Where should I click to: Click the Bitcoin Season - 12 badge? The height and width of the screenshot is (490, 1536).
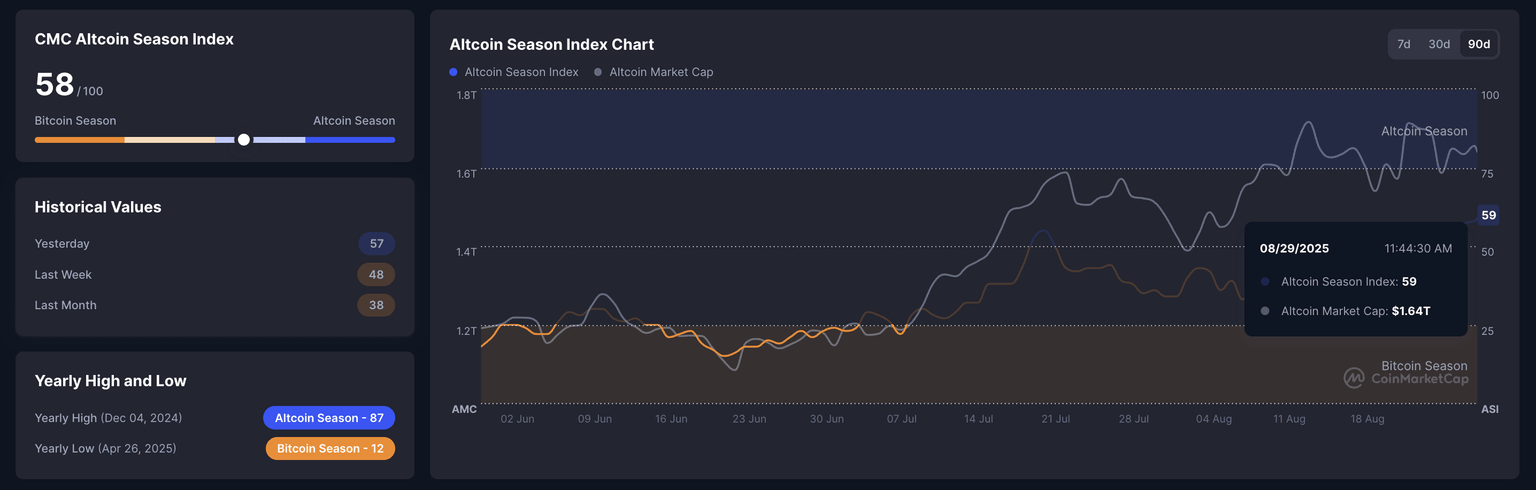(330, 449)
